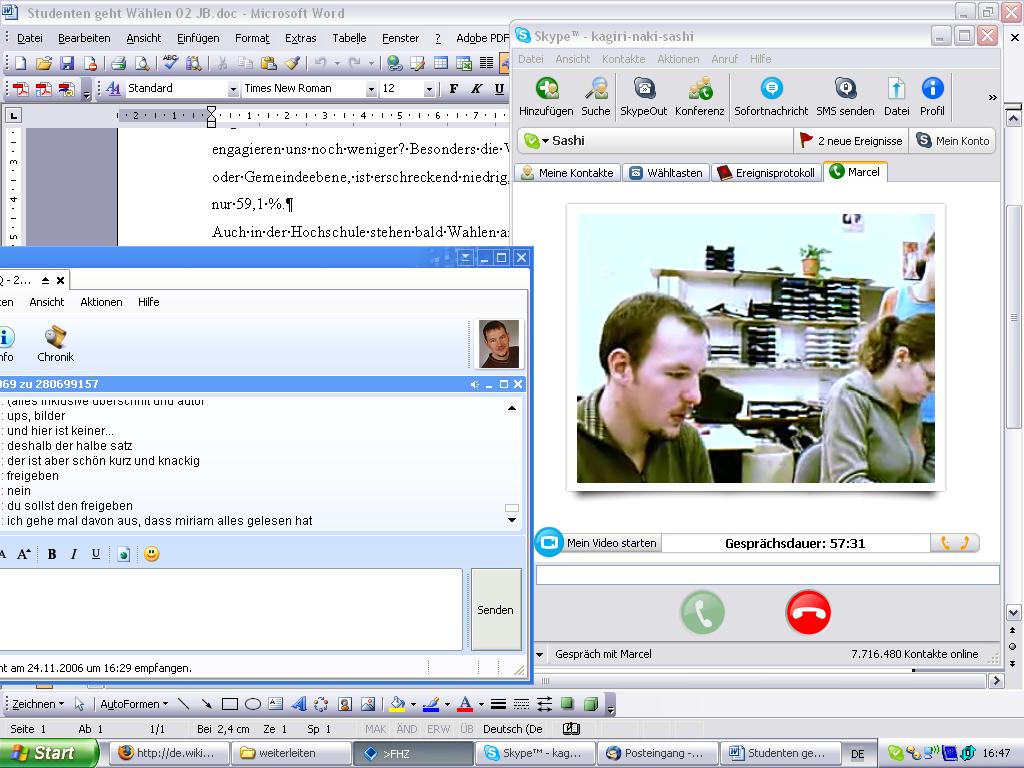Click the first Adobe PDF convert icon
Screen dimensions: 1024x768
tap(20, 89)
